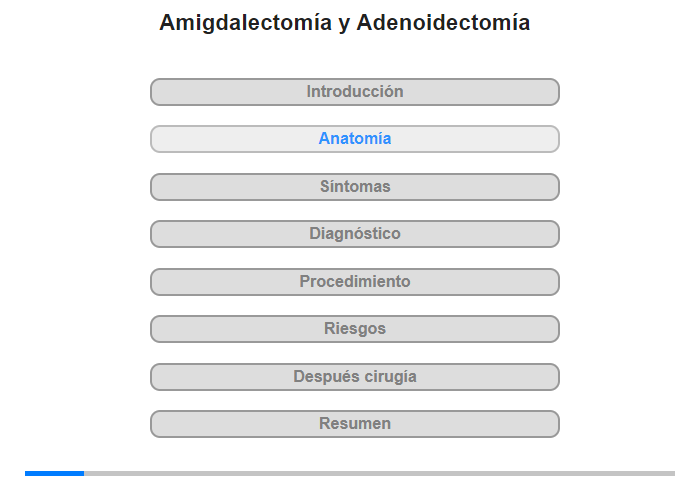The height and width of the screenshot is (480, 700).
Task: Go to the diagnosis chapter button
Action: 355,234
